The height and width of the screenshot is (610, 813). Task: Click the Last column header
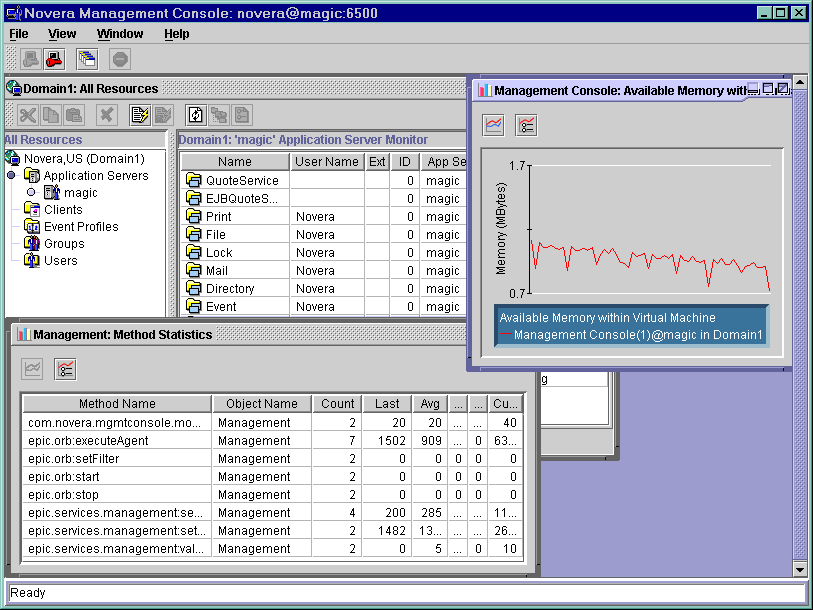(x=387, y=404)
